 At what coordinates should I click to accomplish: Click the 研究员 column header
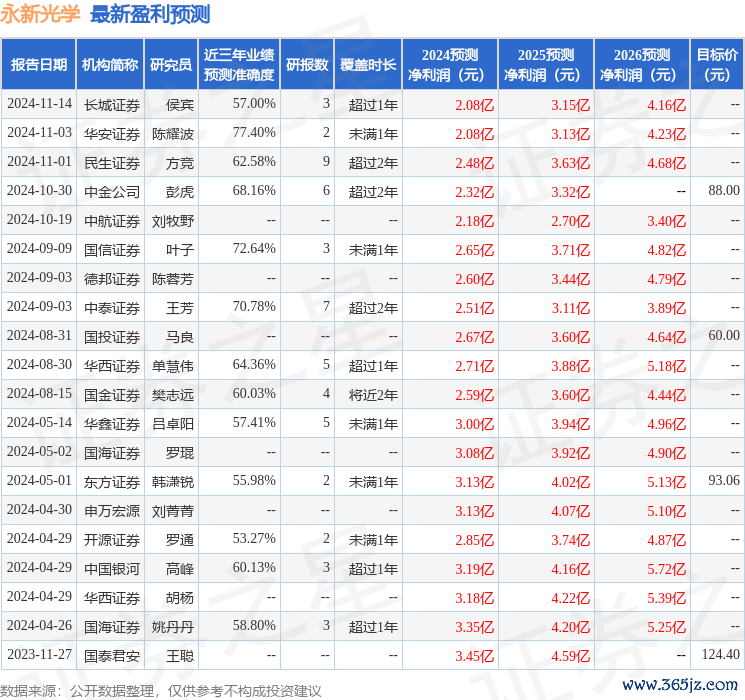pyautogui.click(x=171, y=65)
